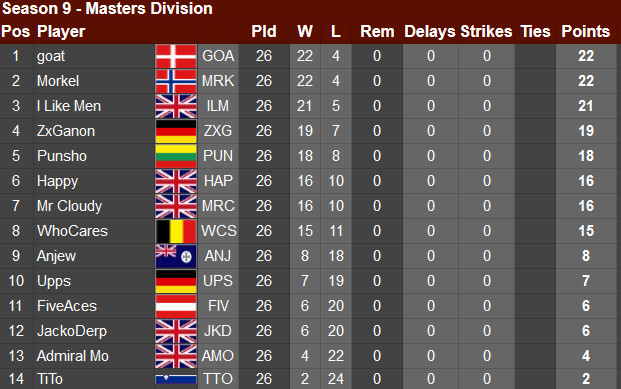This screenshot has height=389, width=621.
Task: Click the Delays column header
Action: [x=430, y=31]
